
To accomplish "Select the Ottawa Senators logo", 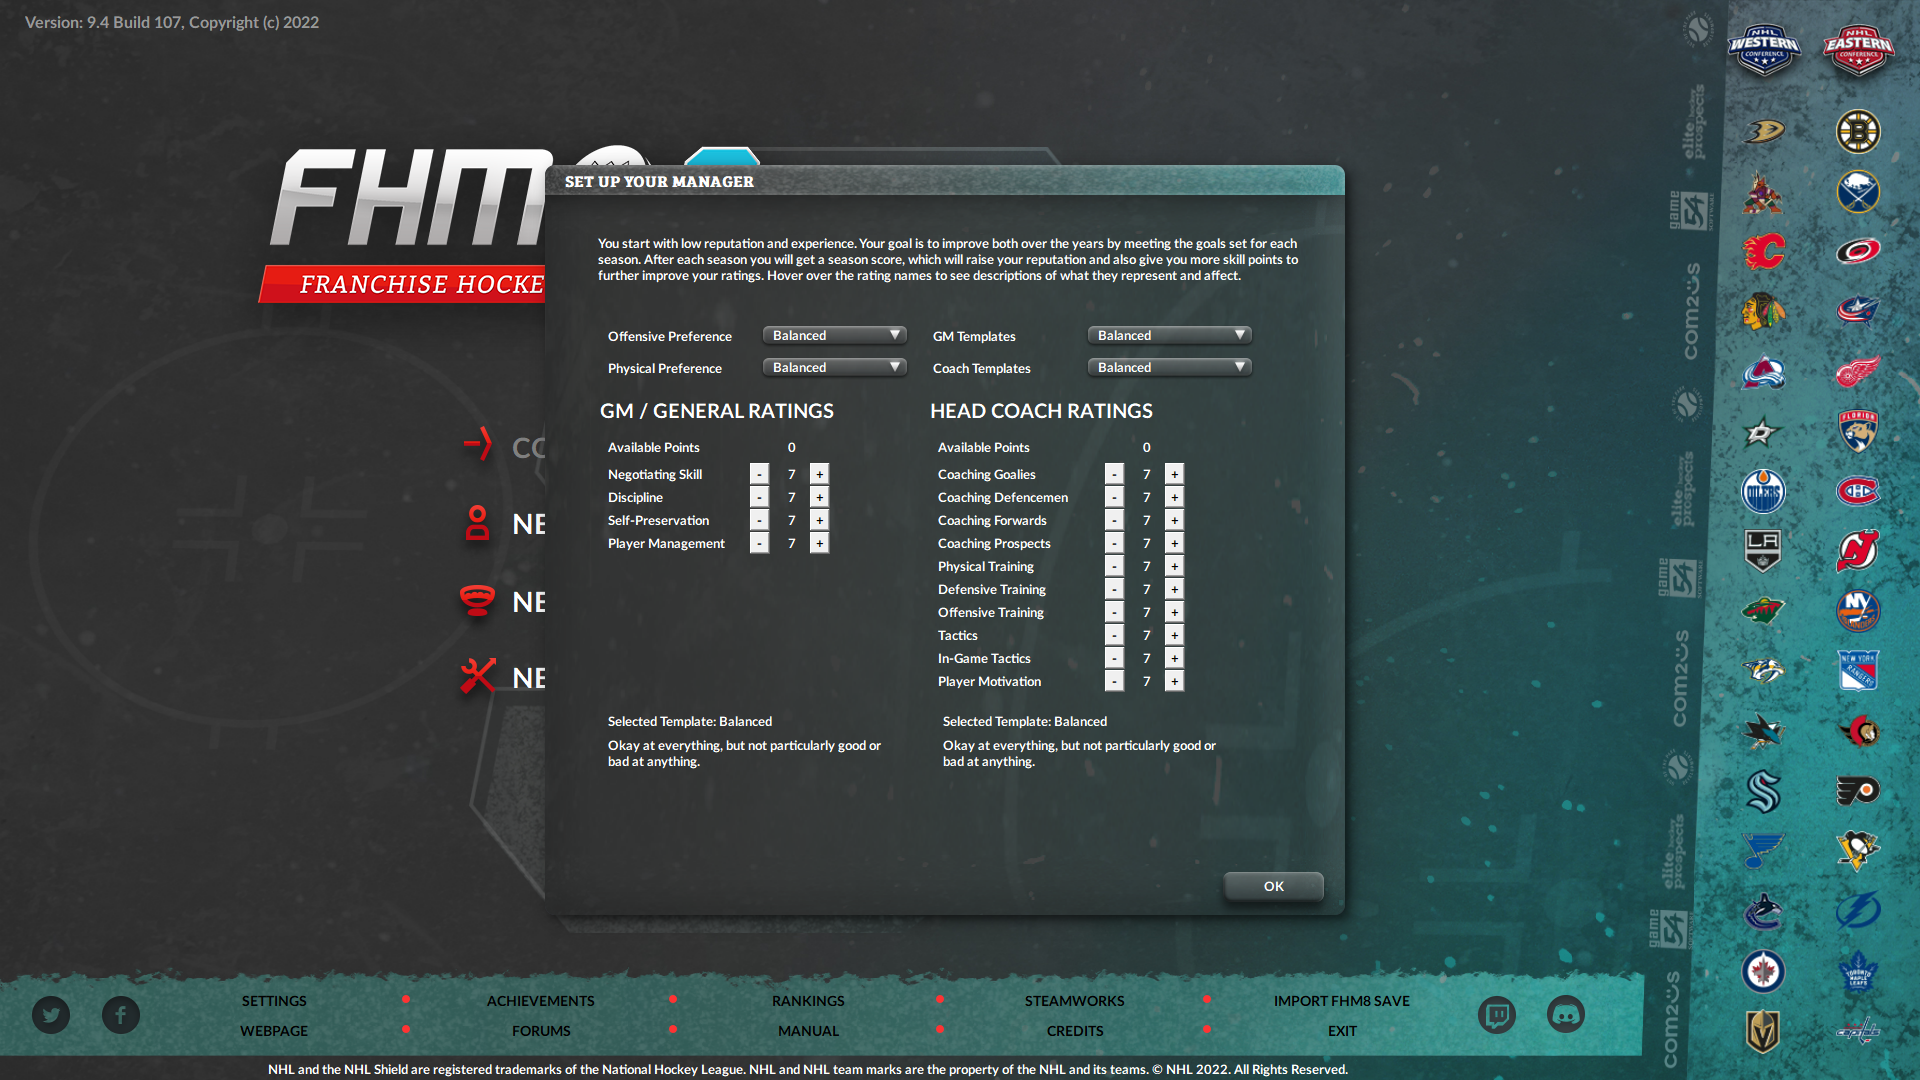I will tap(1858, 731).
